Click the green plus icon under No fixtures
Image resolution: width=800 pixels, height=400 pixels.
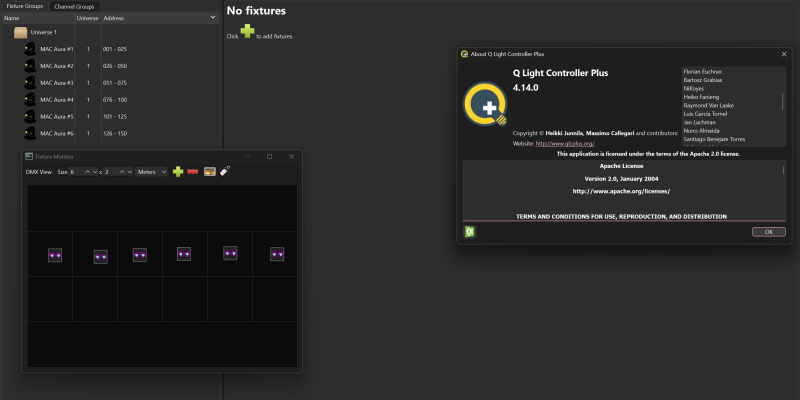coord(247,32)
